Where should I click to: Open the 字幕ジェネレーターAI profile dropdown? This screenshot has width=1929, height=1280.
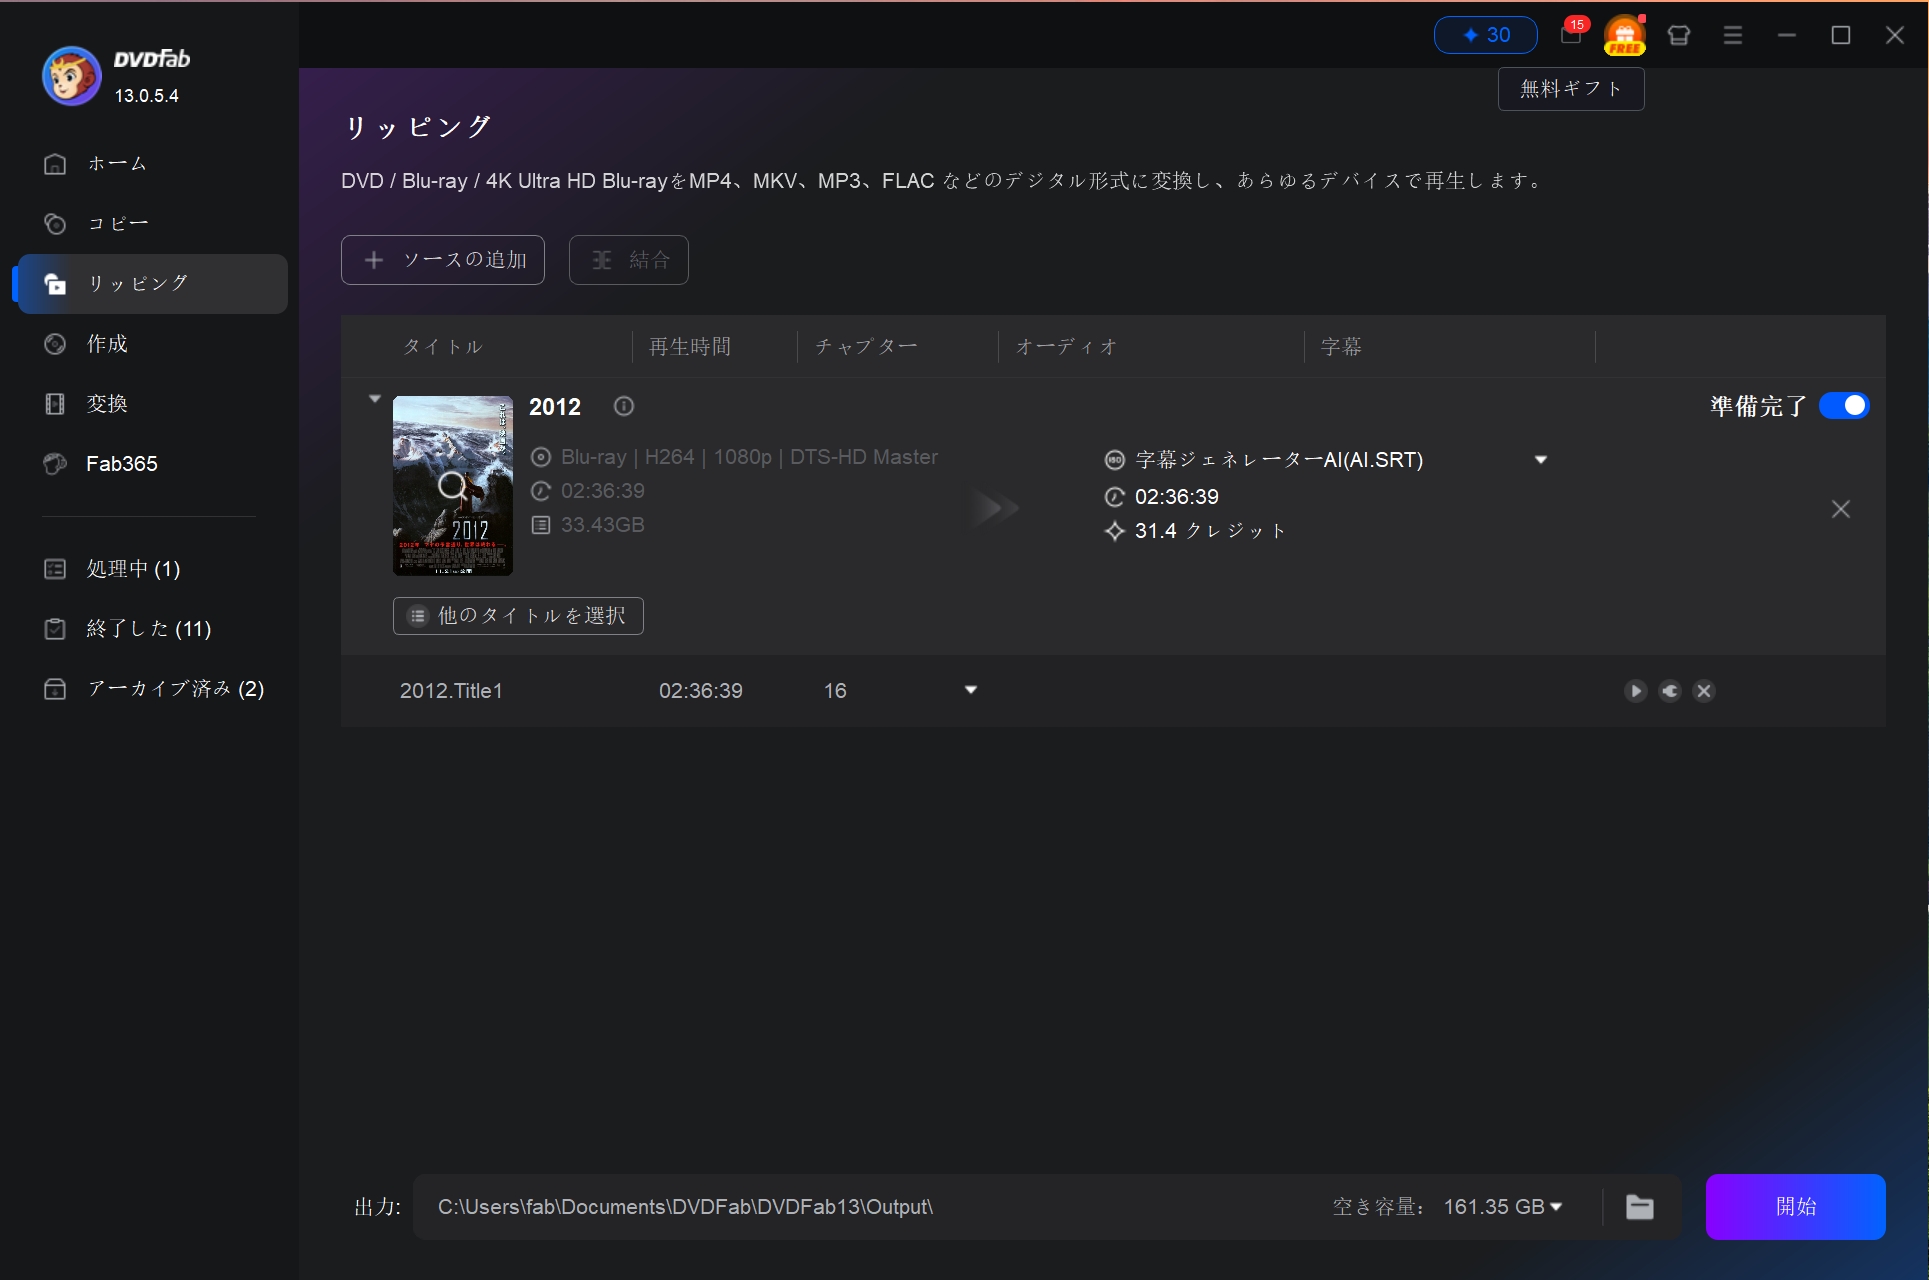click(1540, 459)
